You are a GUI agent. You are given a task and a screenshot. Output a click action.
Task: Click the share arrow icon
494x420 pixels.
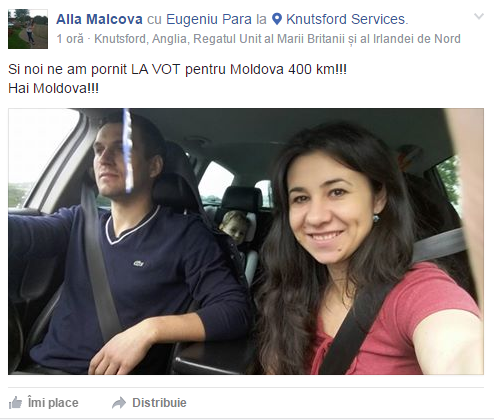pyautogui.click(x=119, y=403)
